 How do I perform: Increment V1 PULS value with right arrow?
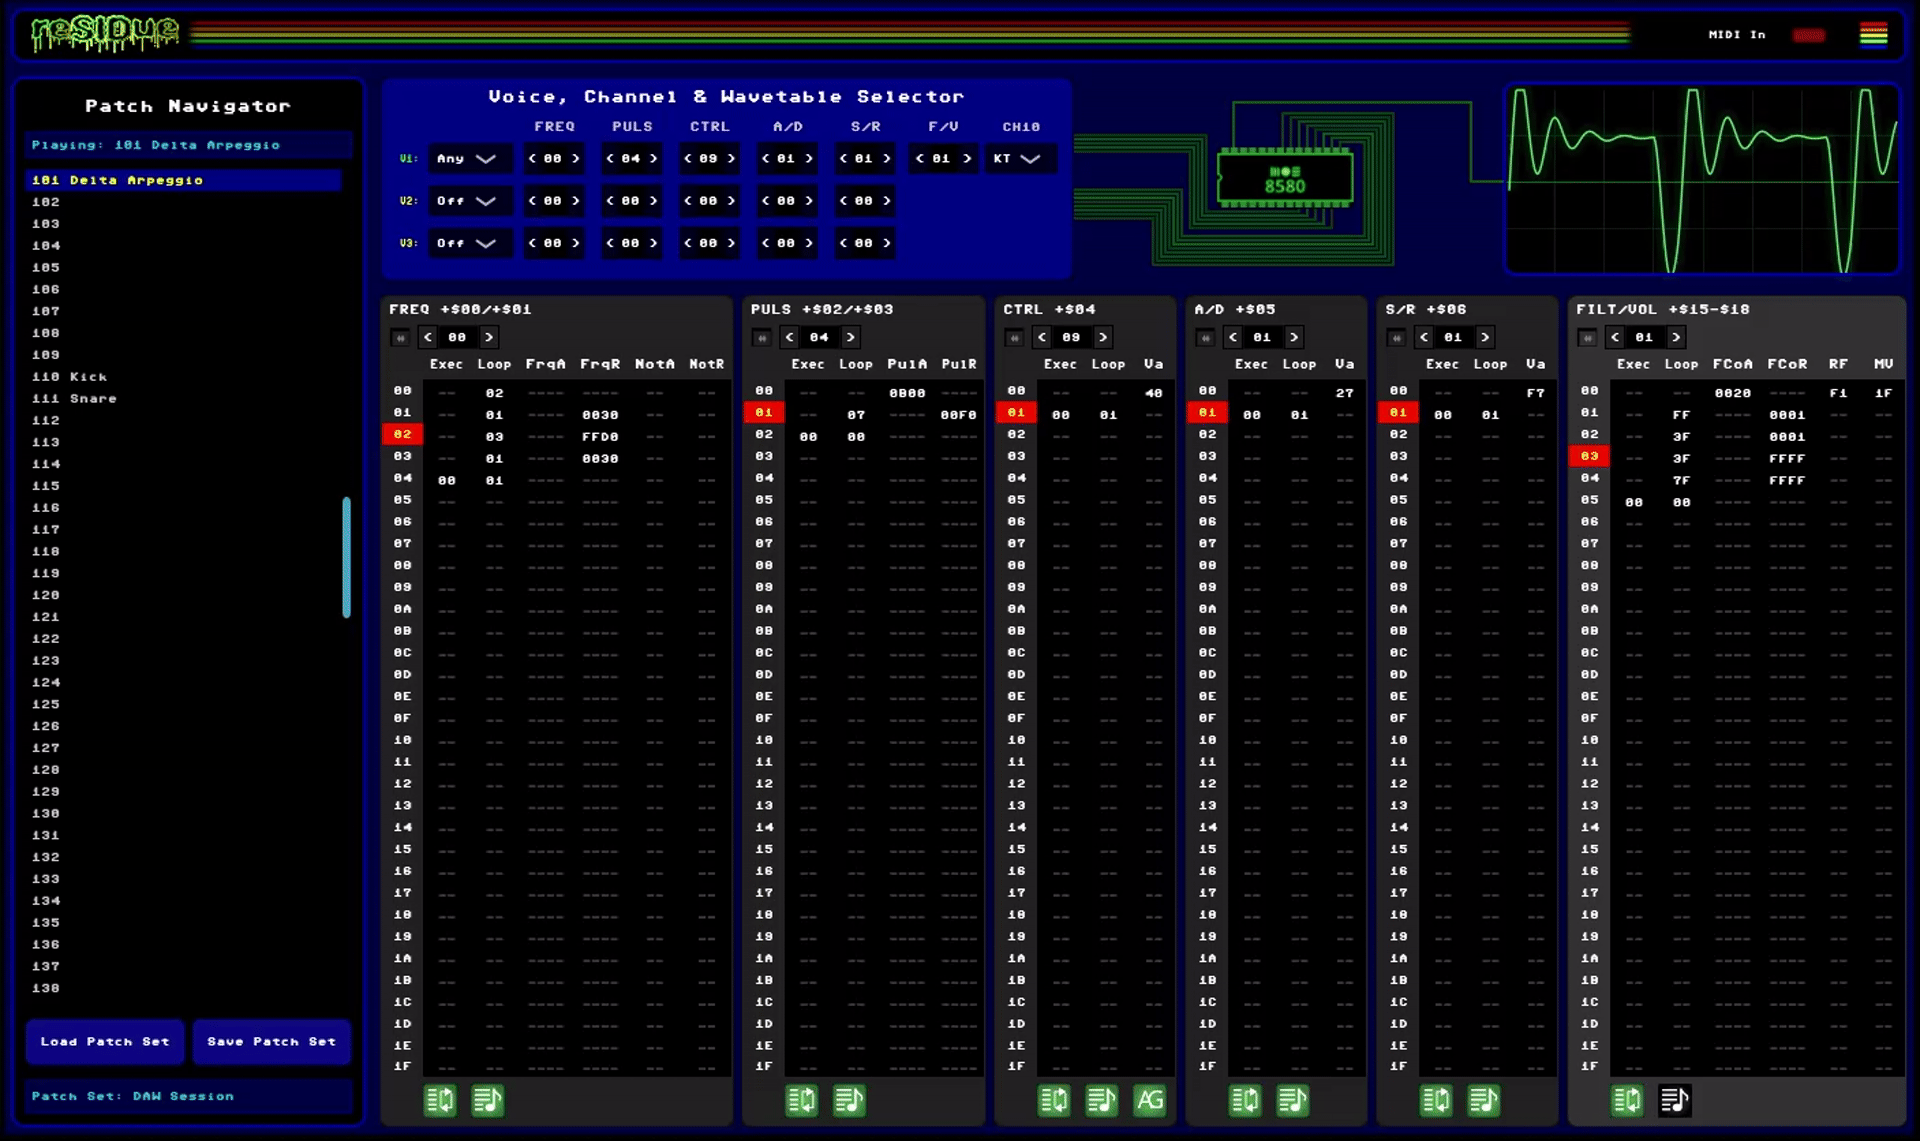654,159
